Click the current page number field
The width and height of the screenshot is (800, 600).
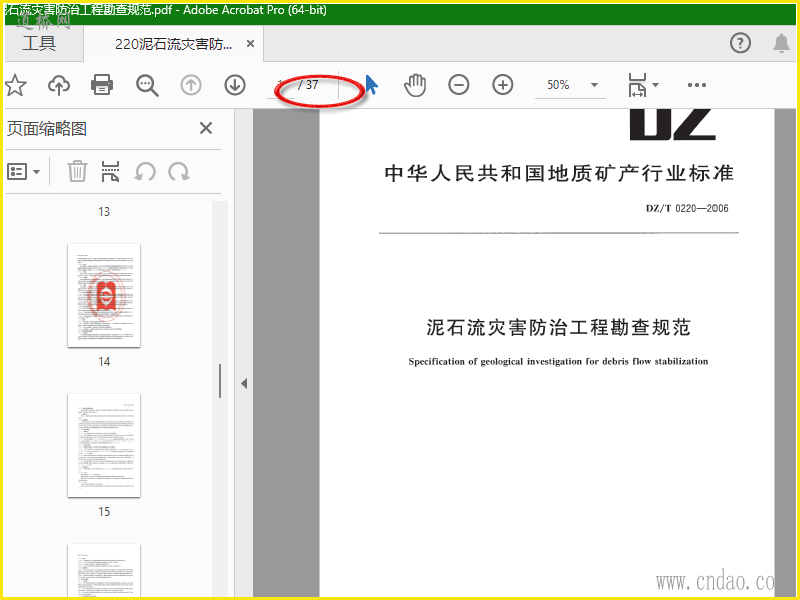pos(281,85)
